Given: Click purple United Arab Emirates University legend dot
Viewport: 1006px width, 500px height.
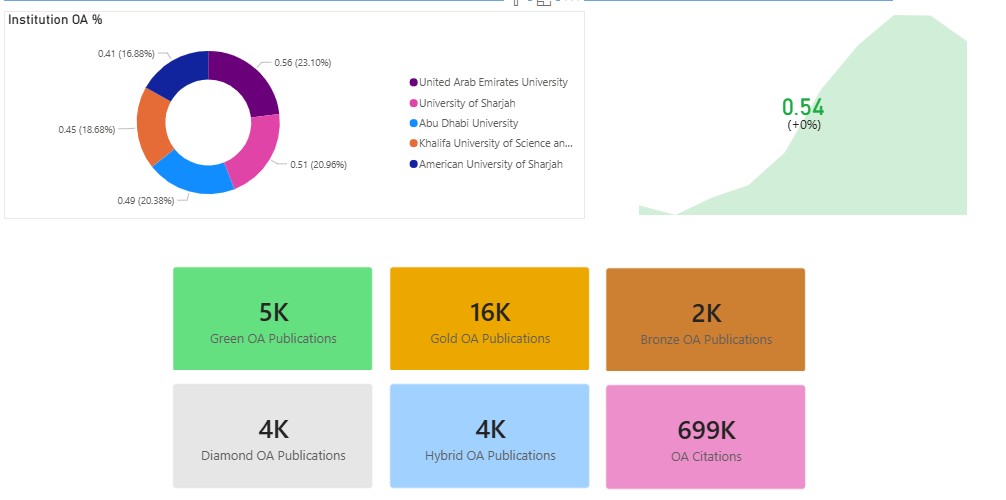Looking at the screenshot, I should 413,83.
